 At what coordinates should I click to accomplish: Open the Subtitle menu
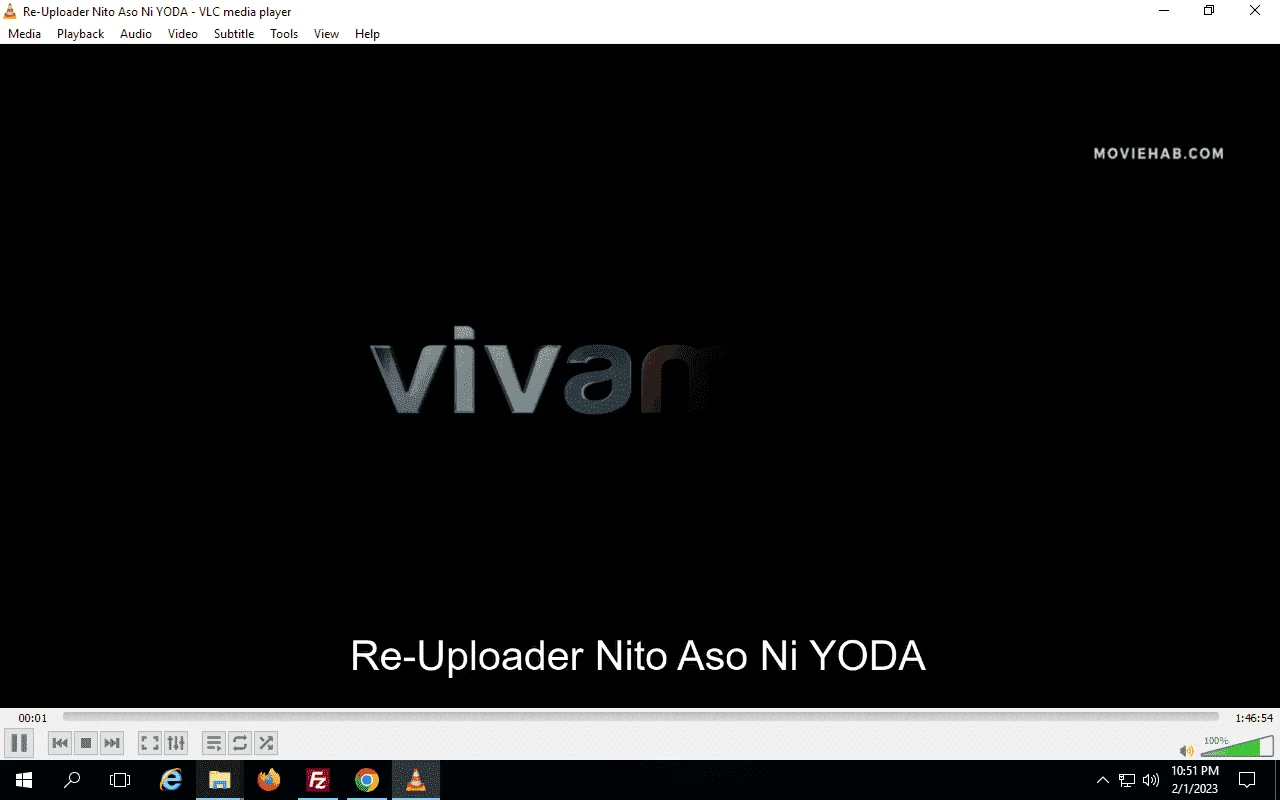coord(234,33)
